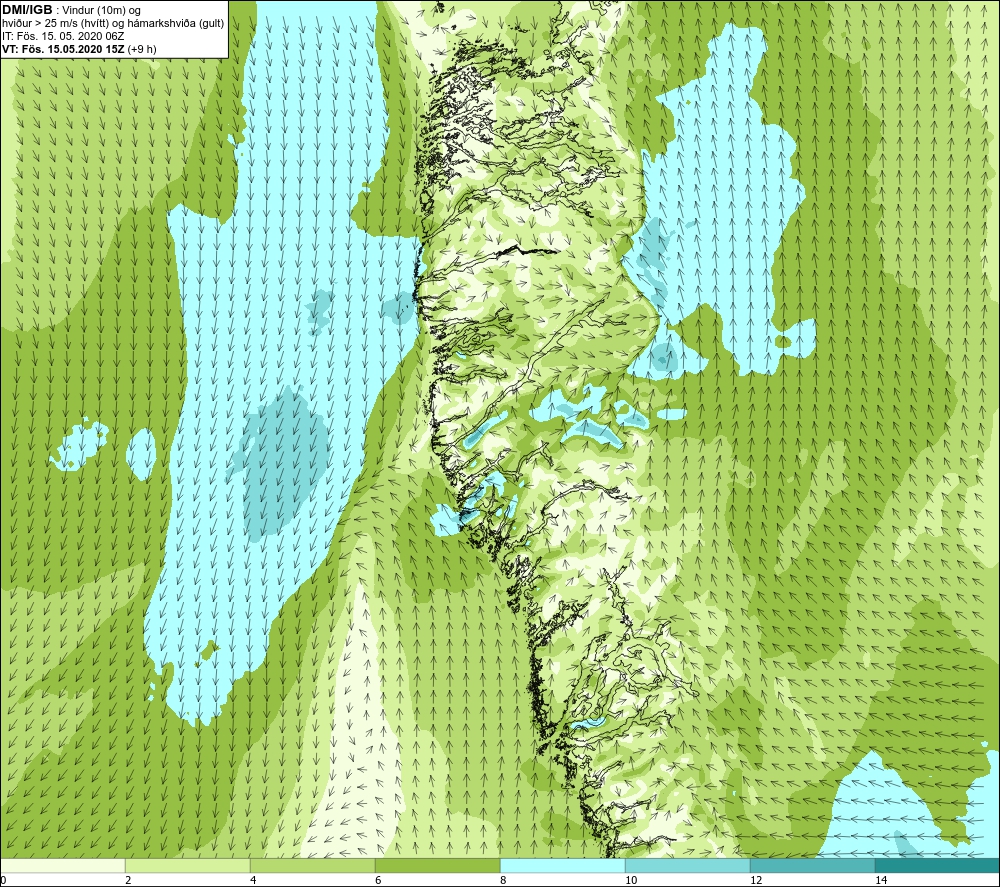Screen dimensions: 1000x887
Task: Click the "VT: Fös. 15.05.2020 15Z" valid time
Action: [63, 49]
